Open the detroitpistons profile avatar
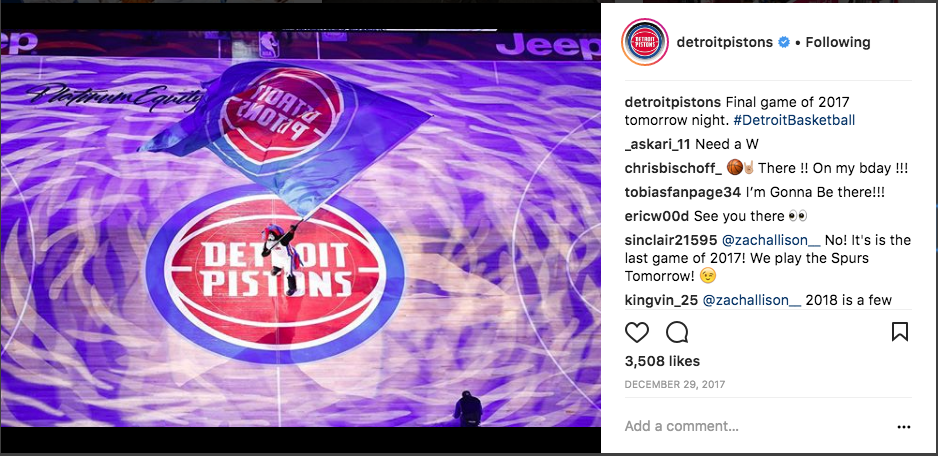This screenshot has width=938, height=456. click(645, 42)
